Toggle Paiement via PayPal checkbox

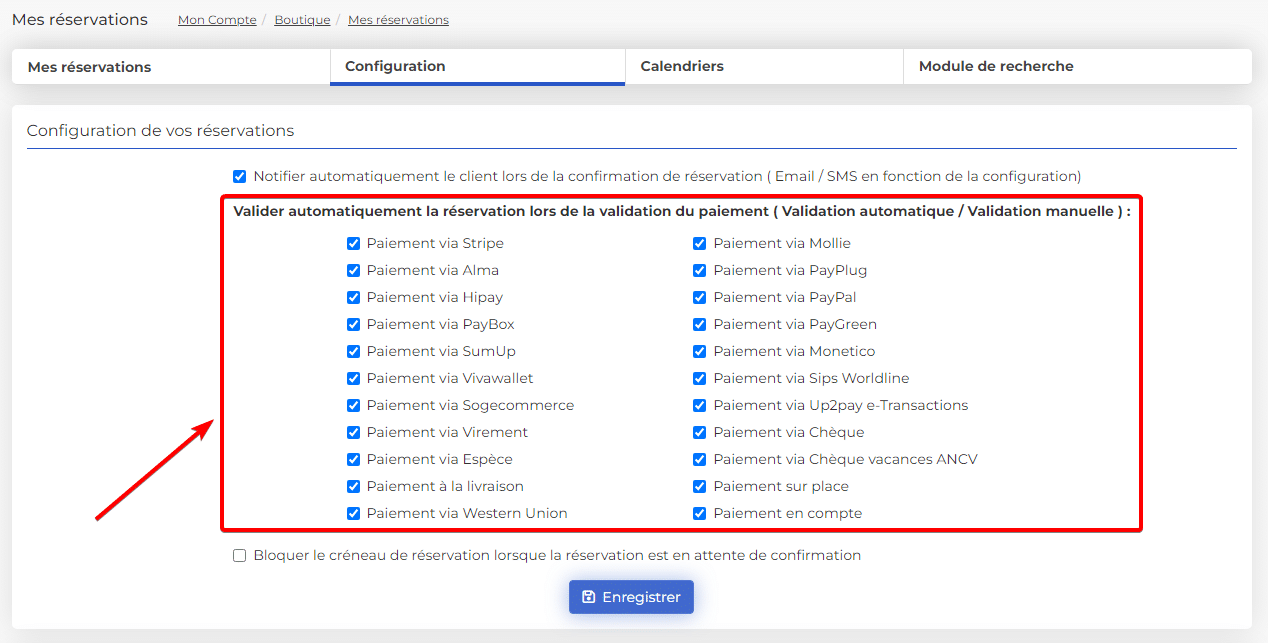tap(700, 297)
